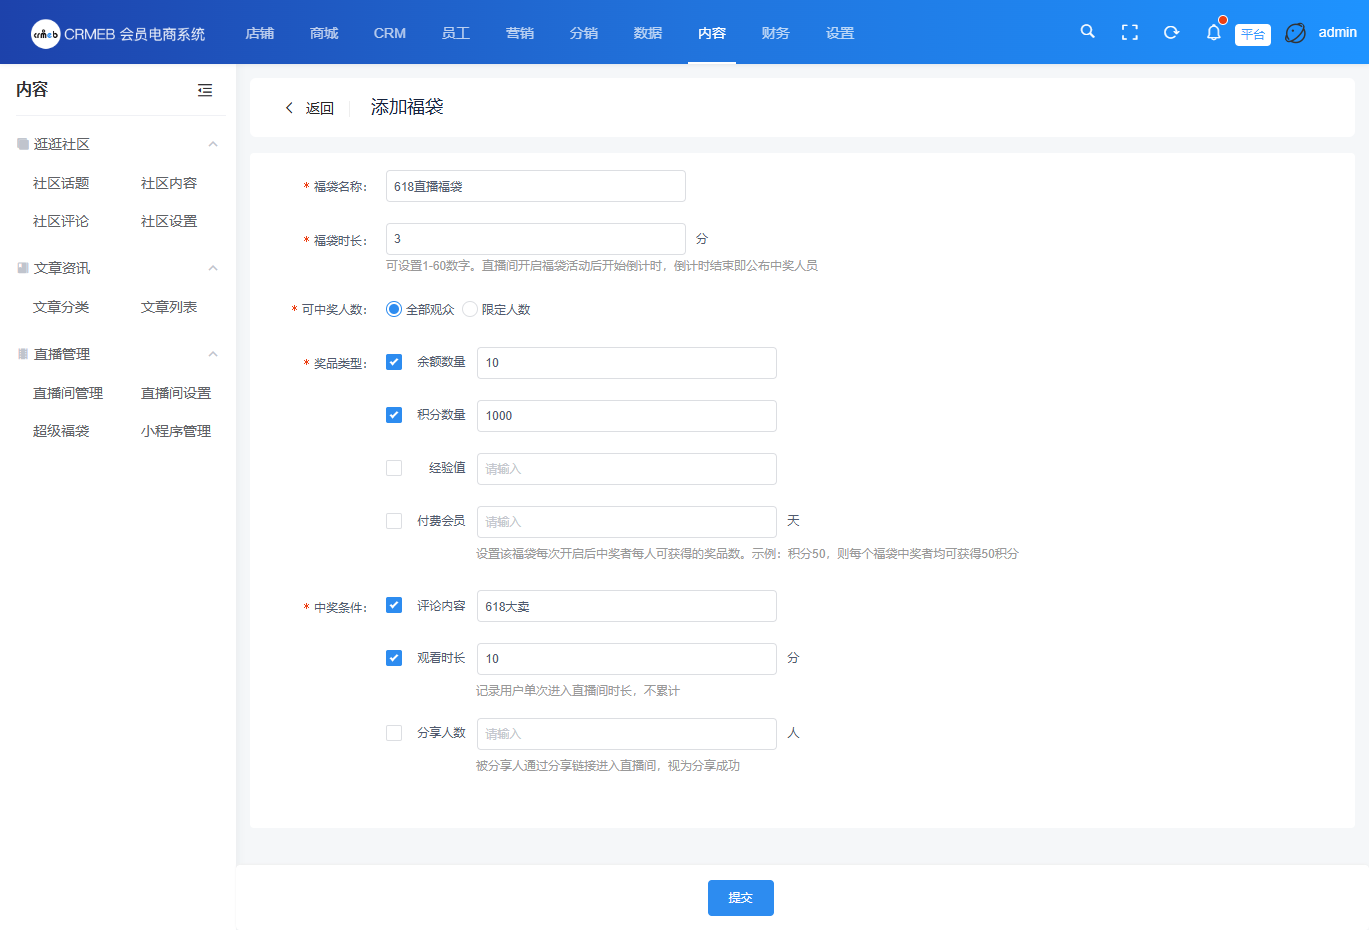
Task: Click the CRMEB logo icon
Action: 46,33
